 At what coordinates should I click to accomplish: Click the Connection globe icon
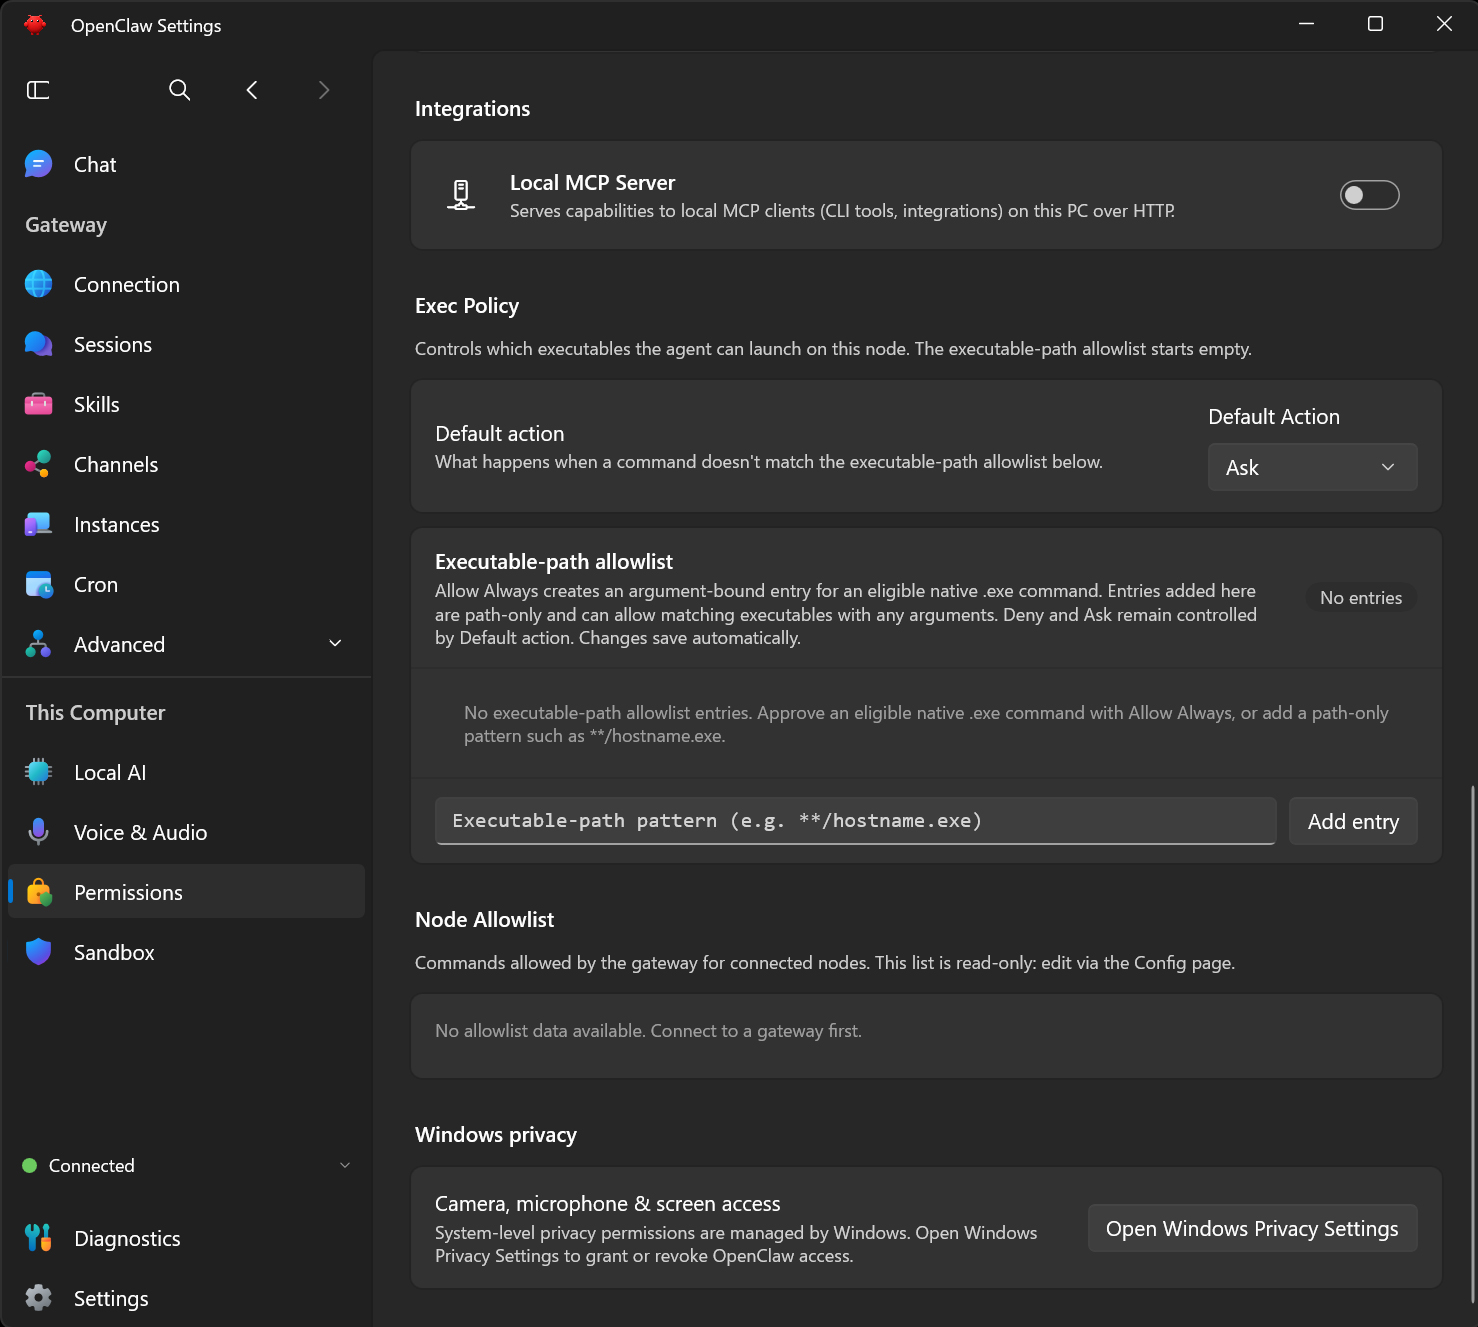click(38, 284)
